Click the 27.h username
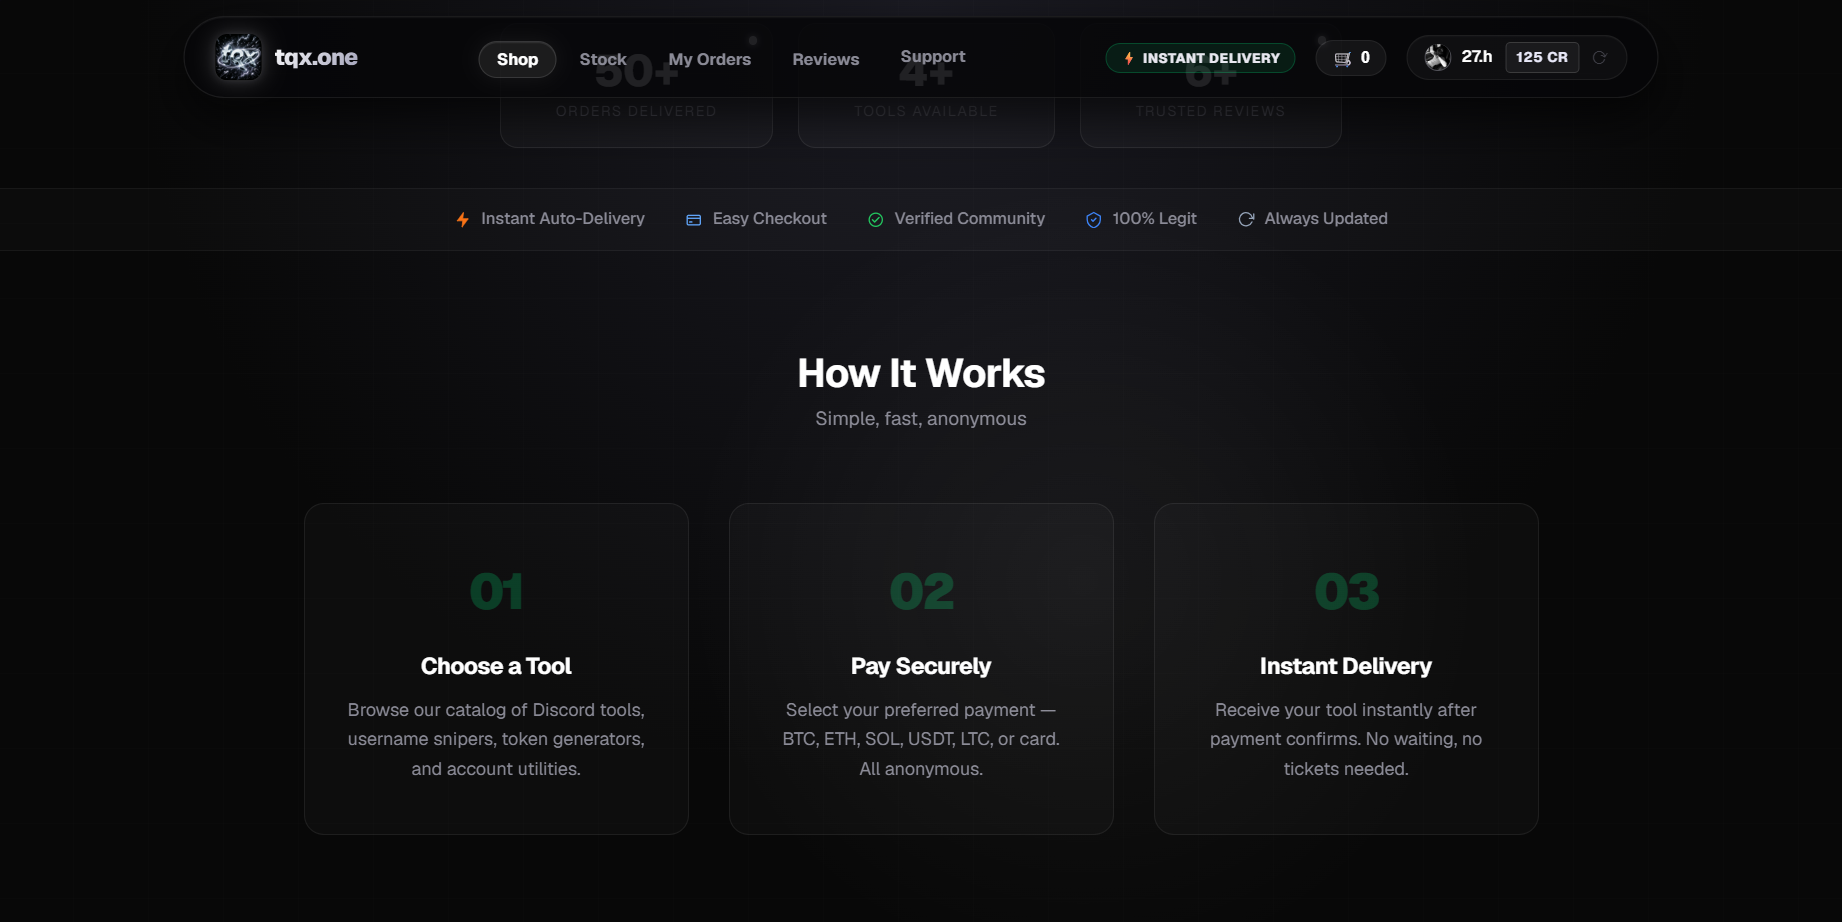The height and width of the screenshot is (922, 1842). pyautogui.click(x=1476, y=57)
